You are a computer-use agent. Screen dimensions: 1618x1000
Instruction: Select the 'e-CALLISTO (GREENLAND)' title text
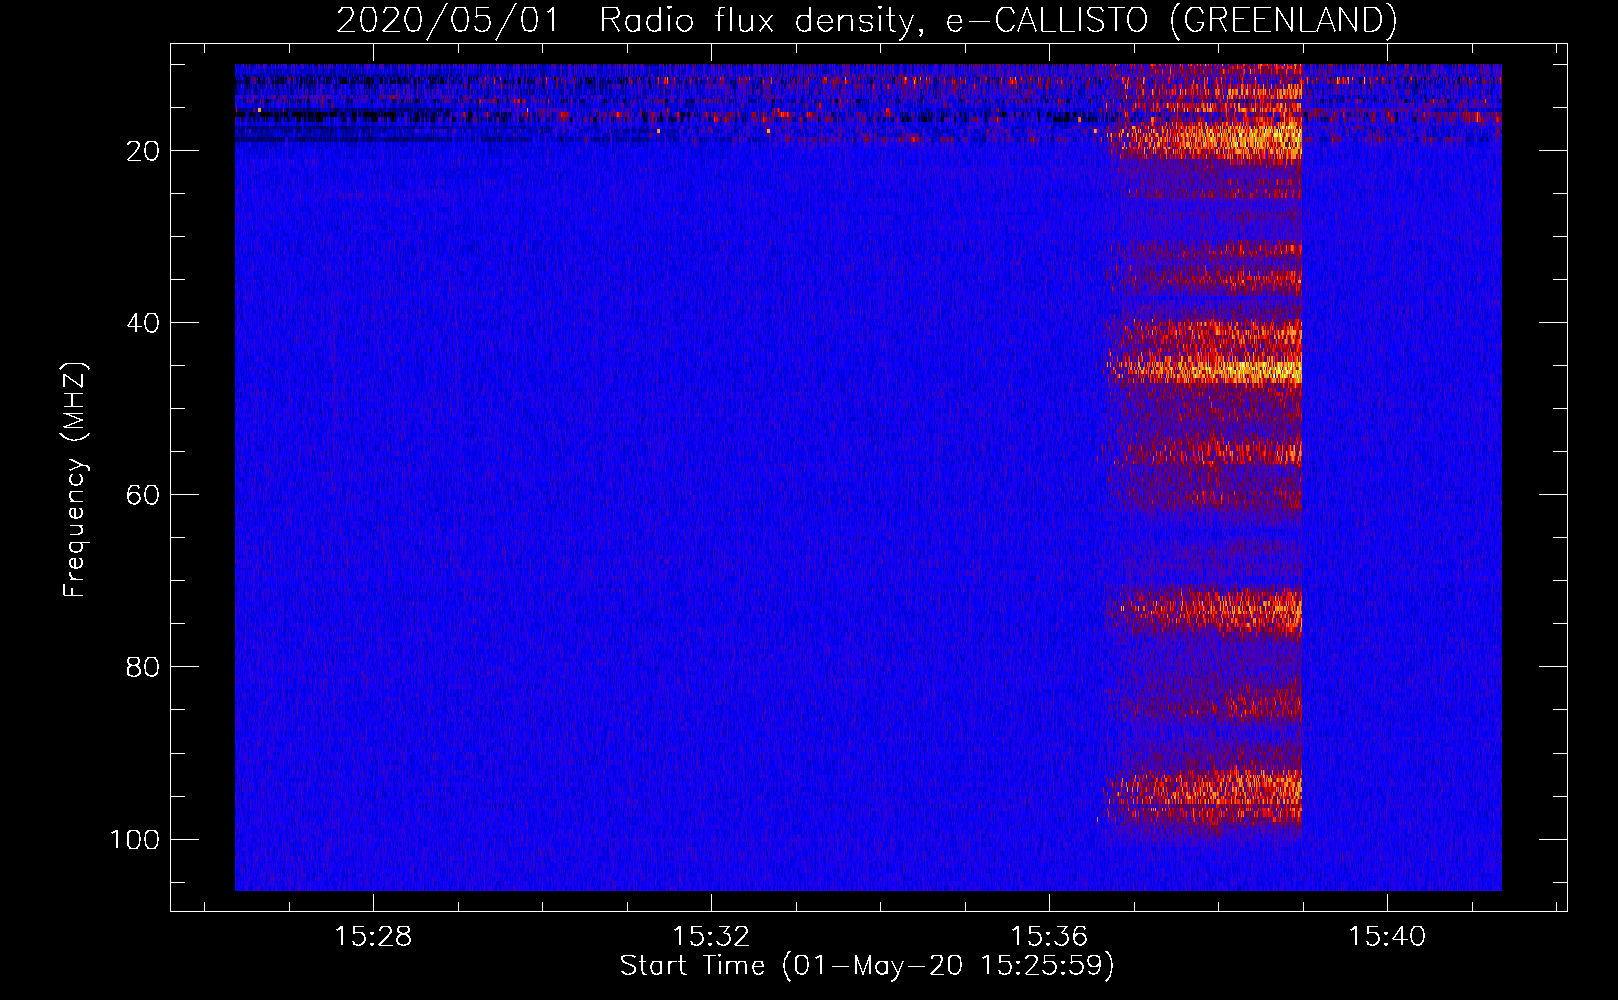1171,20
